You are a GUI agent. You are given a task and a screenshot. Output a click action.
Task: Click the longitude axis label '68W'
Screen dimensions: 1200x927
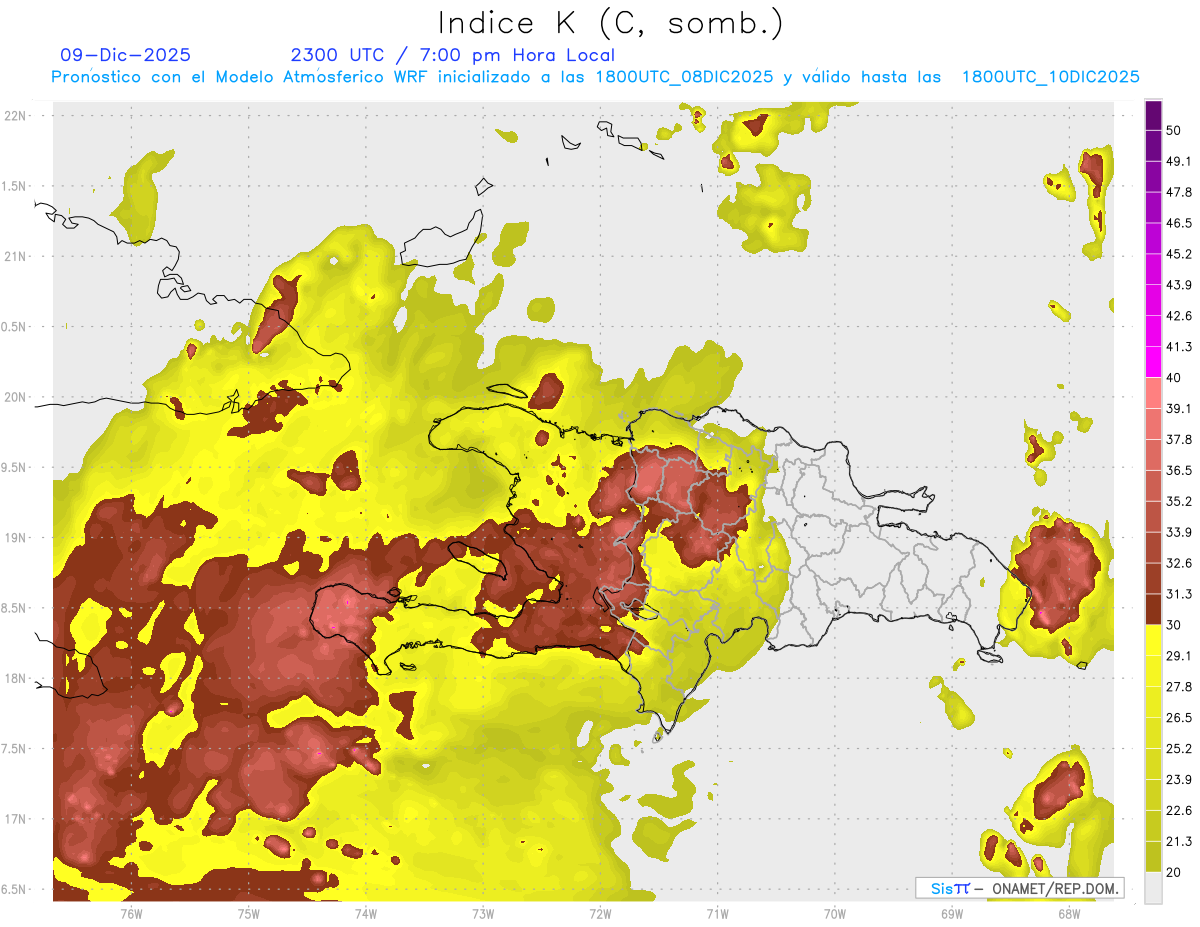(1069, 914)
